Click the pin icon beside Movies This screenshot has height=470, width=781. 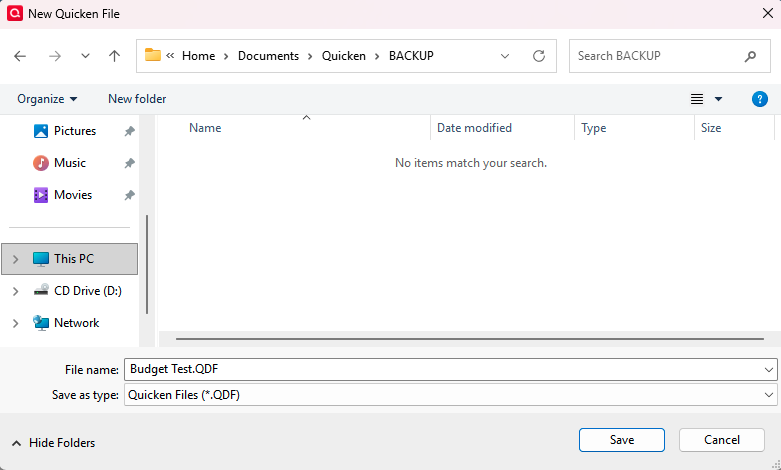130,195
